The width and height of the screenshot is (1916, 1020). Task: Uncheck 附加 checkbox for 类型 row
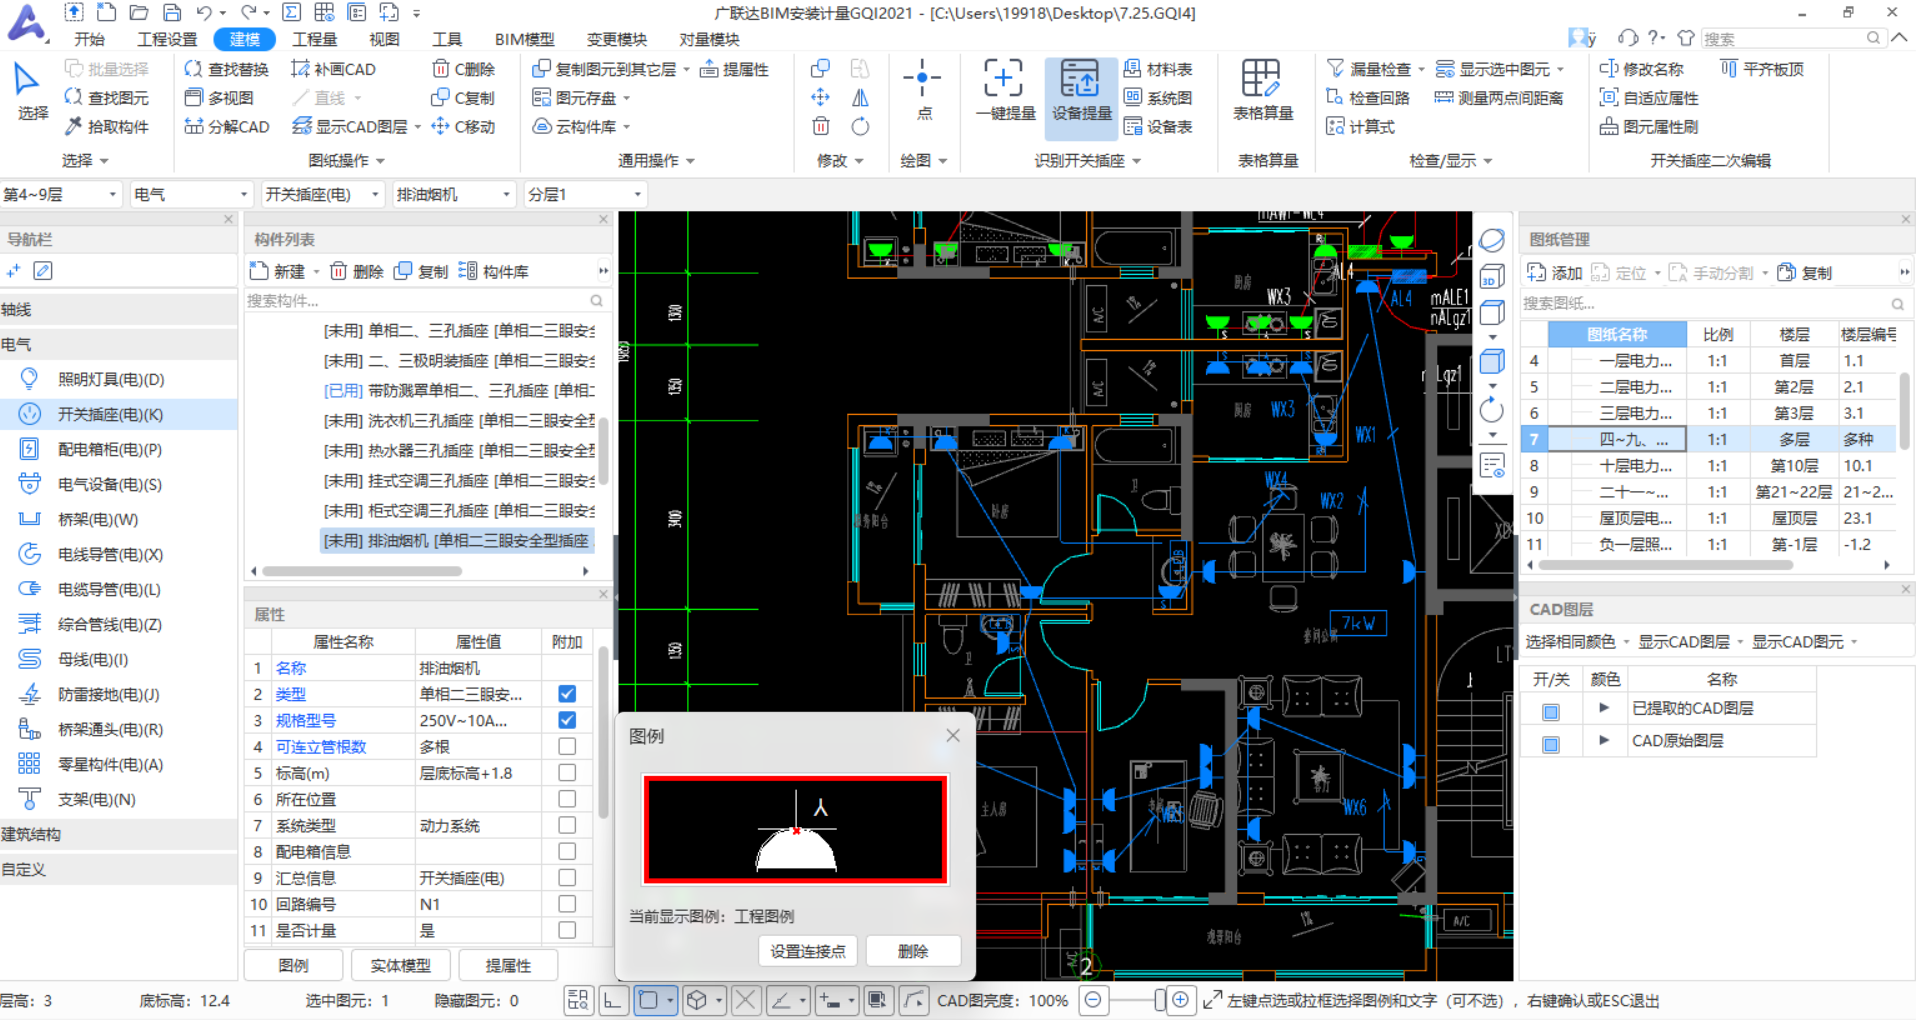(567, 694)
